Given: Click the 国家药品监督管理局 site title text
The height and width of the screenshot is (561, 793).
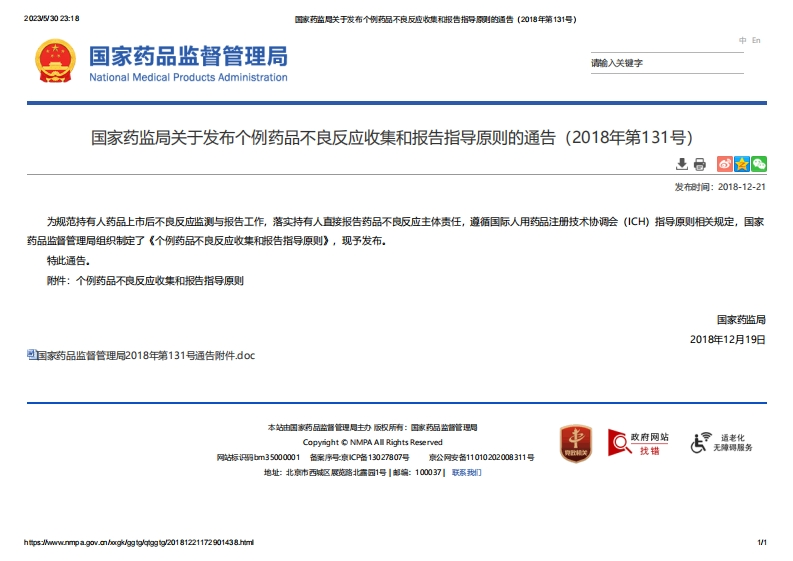Looking at the screenshot, I should point(188,55).
